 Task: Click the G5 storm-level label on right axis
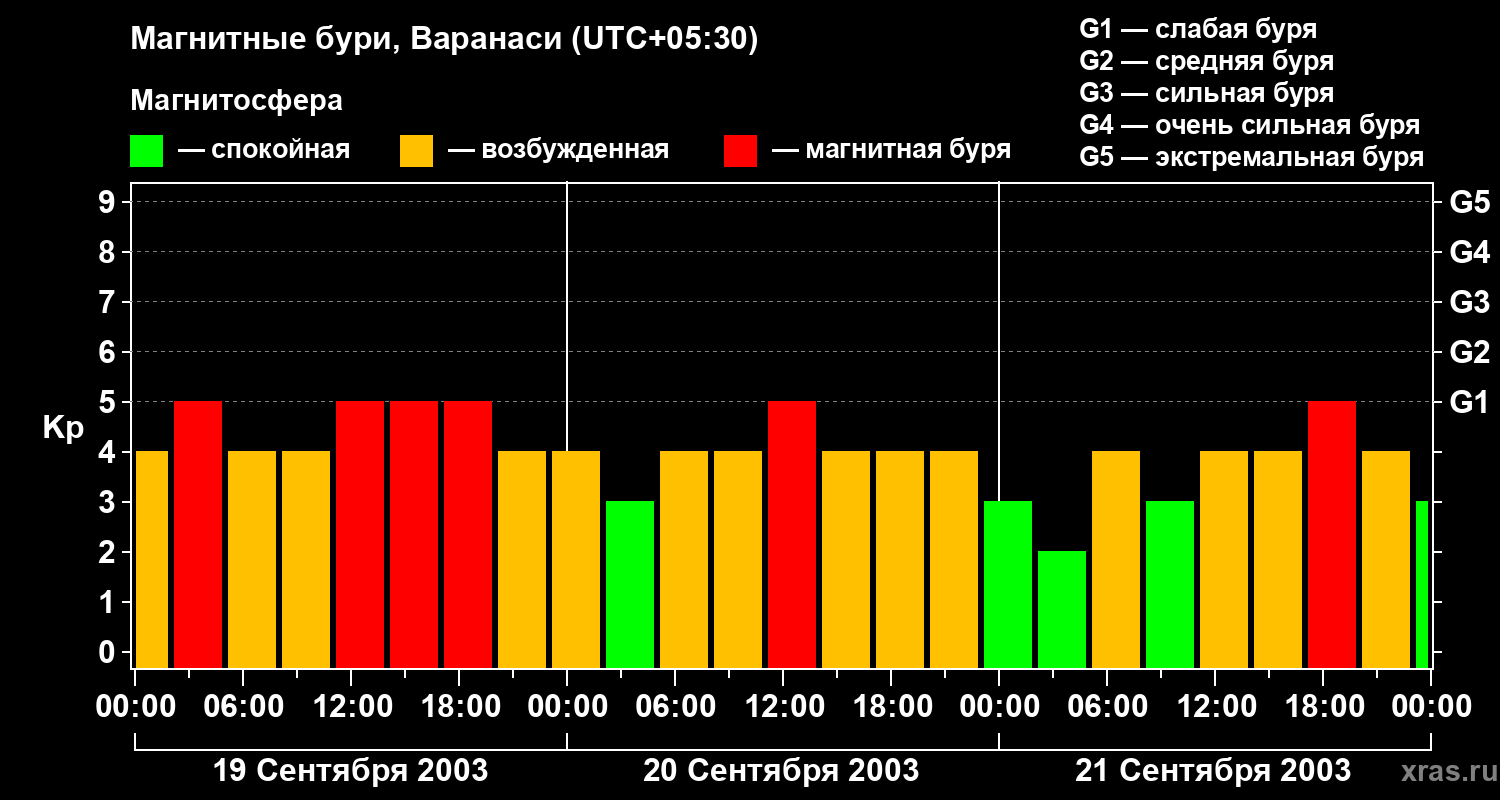coord(1469,202)
